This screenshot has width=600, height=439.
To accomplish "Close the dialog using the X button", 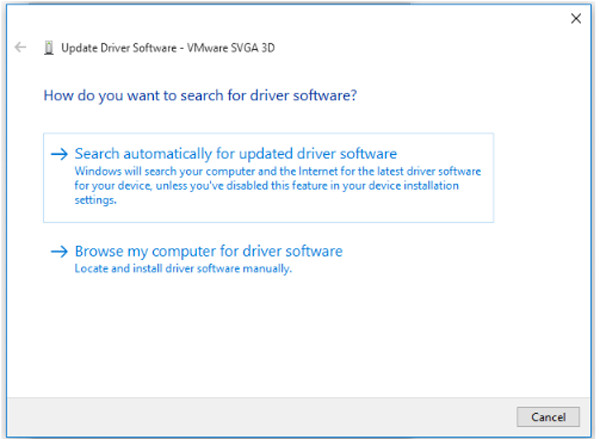I will [575, 18].
